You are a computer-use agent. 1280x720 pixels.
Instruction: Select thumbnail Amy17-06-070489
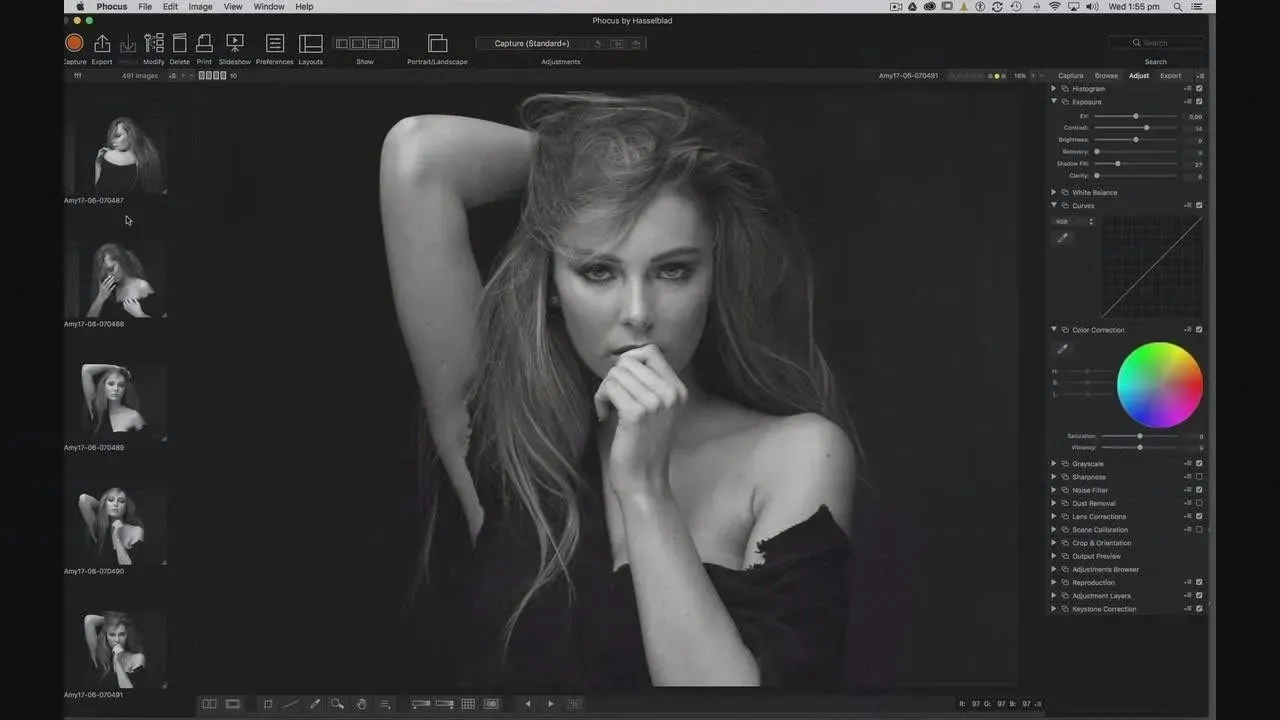(111, 398)
